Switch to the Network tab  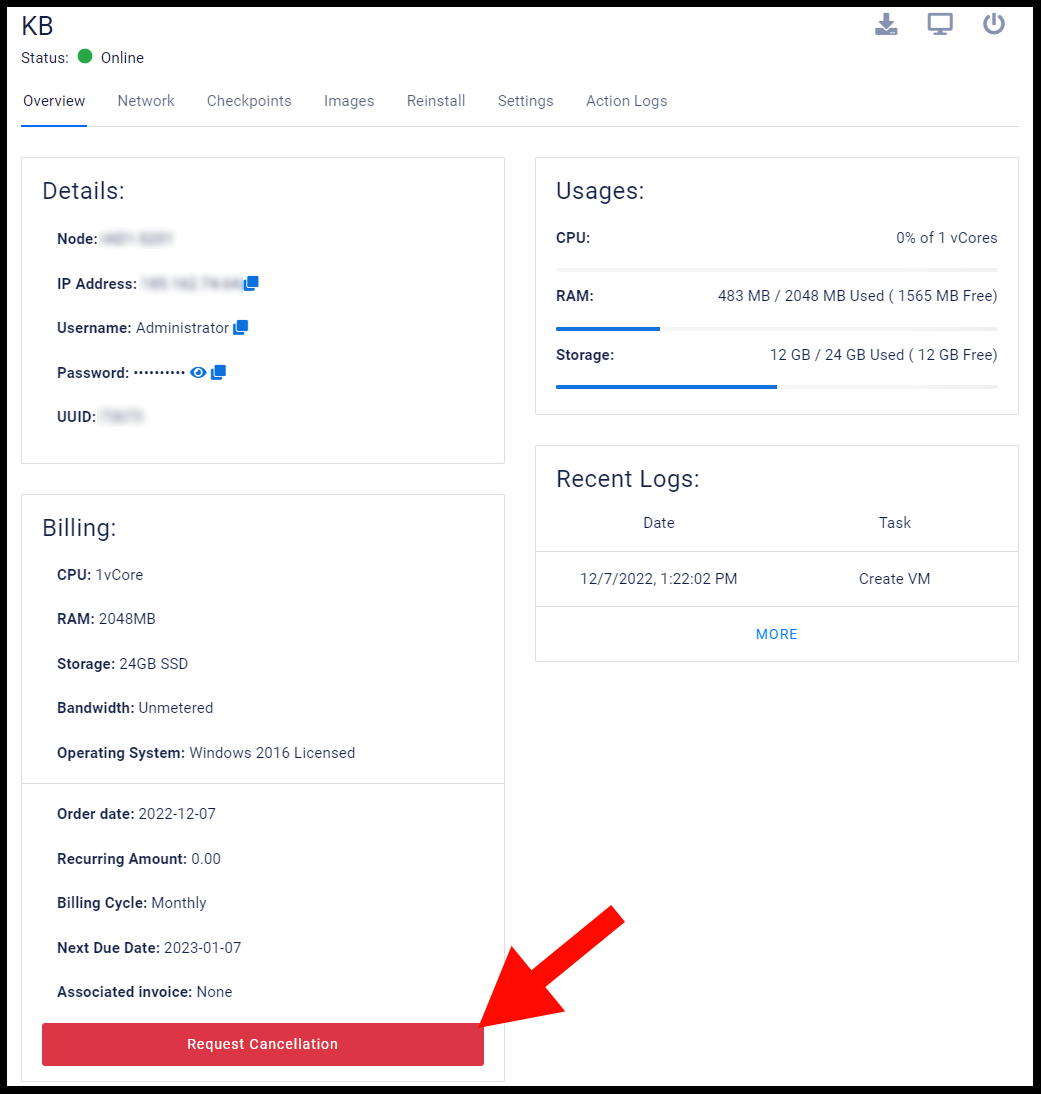146,101
